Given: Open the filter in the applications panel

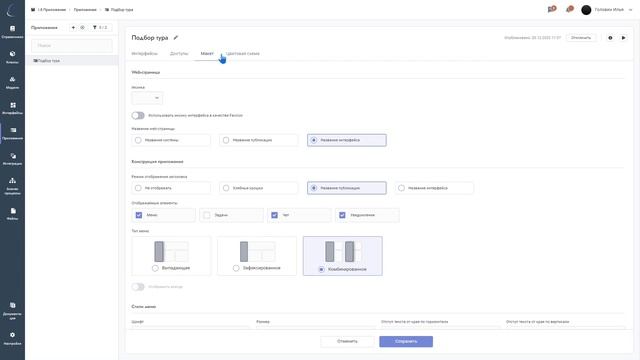Looking at the screenshot, I should pyautogui.click(x=100, y=27).
